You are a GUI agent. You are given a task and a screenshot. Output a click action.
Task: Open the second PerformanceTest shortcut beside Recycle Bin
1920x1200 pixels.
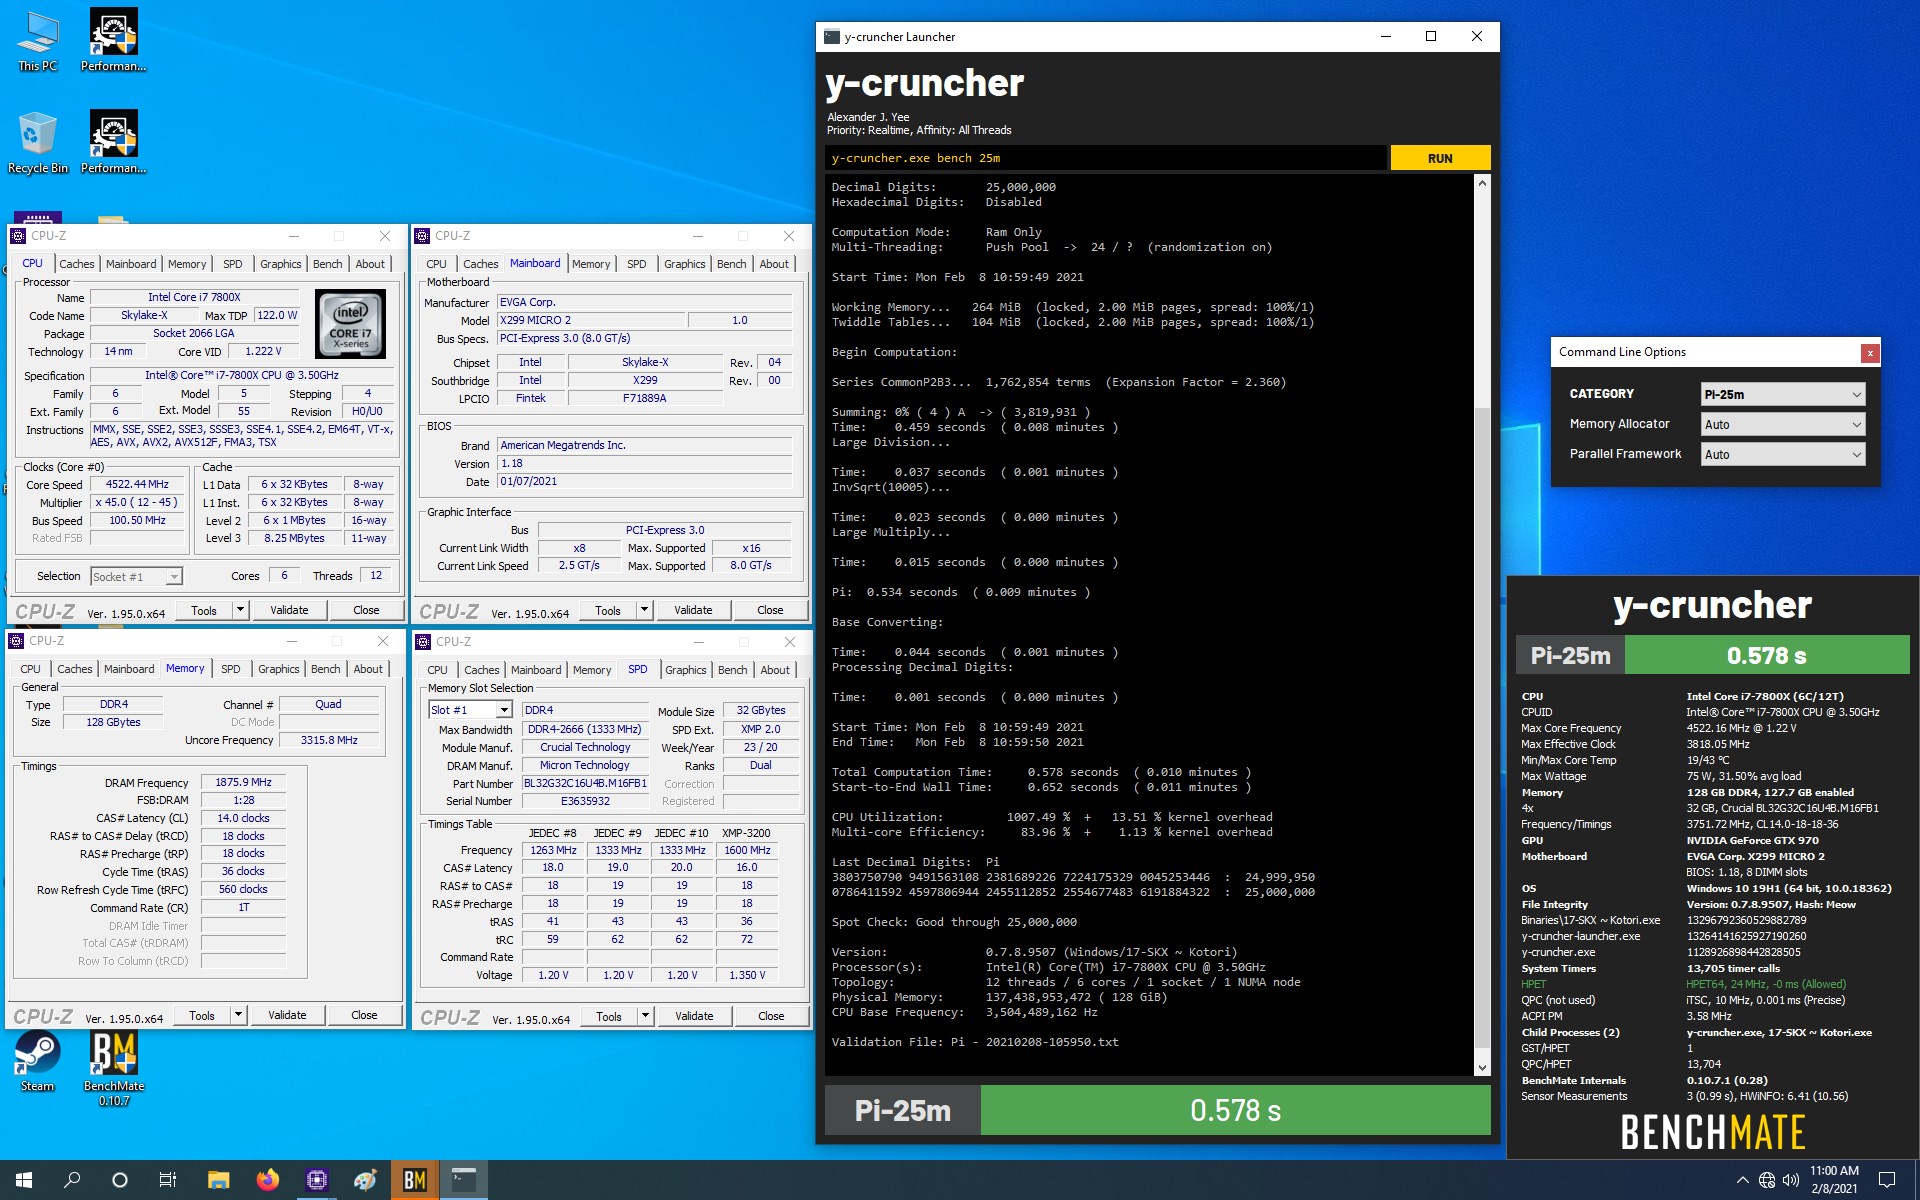coord(114,143)
